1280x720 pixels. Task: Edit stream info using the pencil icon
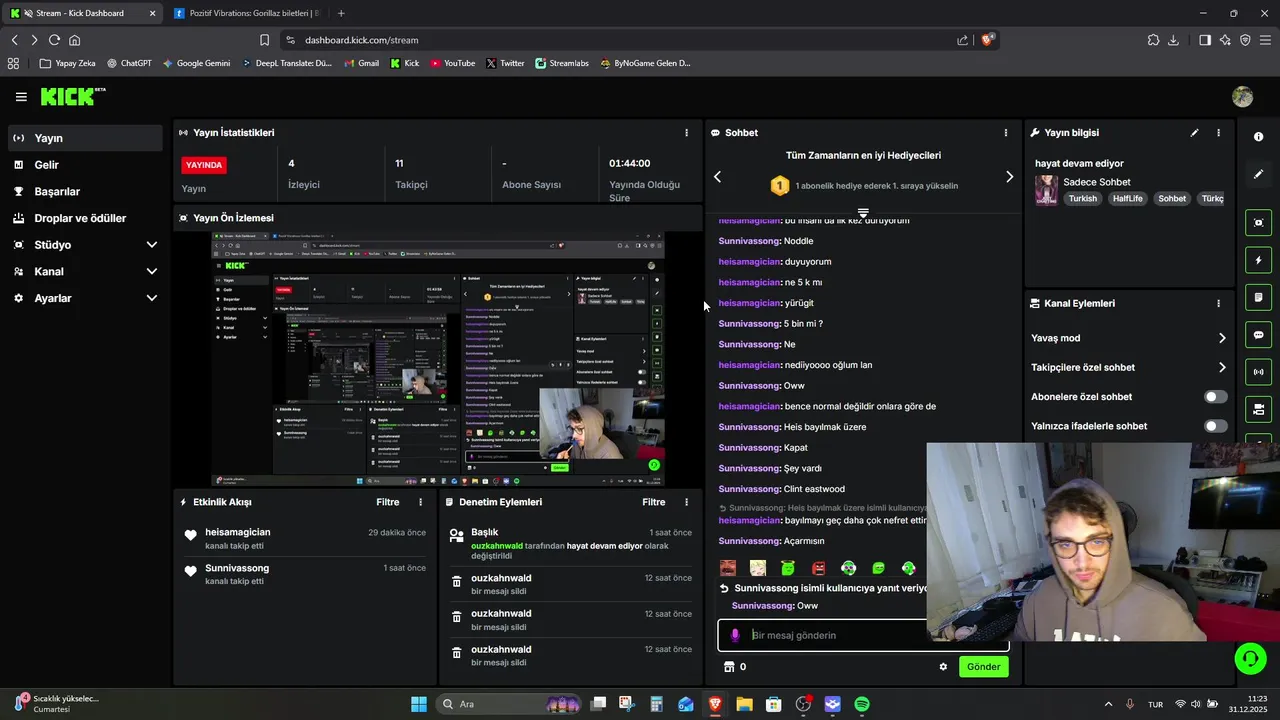click(x=1194, y=133)
